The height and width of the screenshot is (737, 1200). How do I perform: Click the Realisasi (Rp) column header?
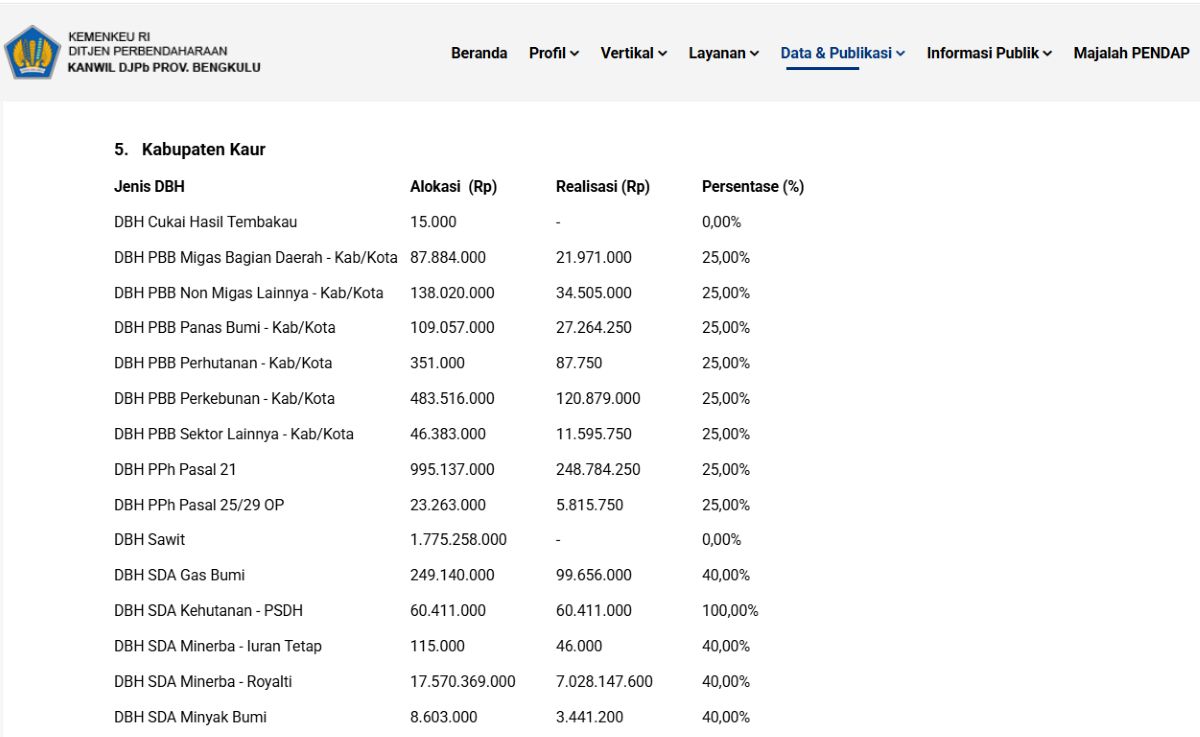[x=603, y=187]
